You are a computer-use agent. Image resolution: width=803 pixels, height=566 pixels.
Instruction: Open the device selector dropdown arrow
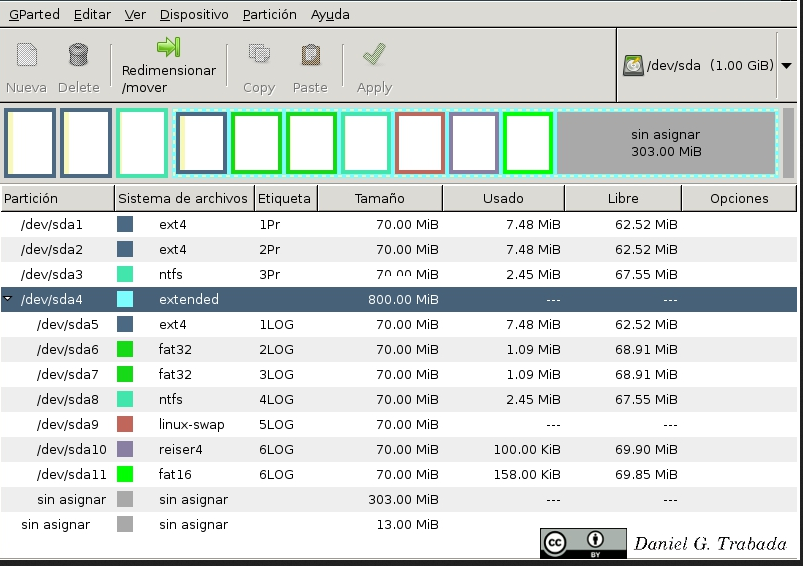786,66
